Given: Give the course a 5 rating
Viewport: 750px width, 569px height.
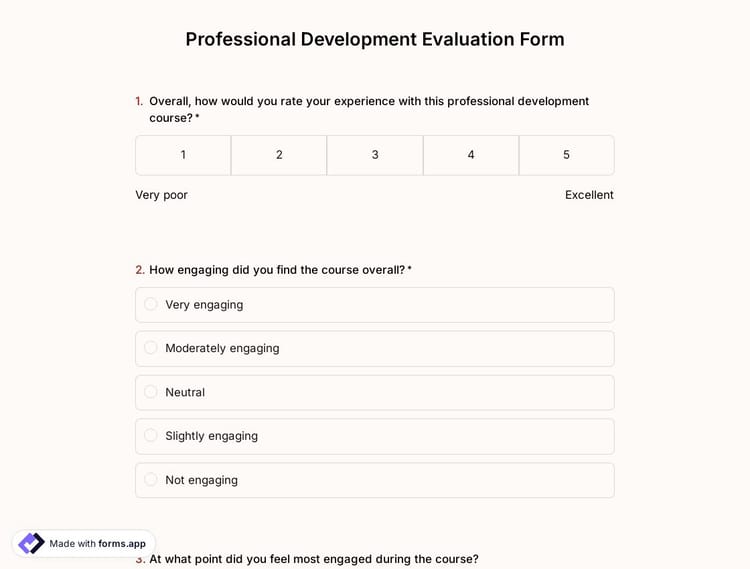Looking at the screenshot, I should click(566, 155).
